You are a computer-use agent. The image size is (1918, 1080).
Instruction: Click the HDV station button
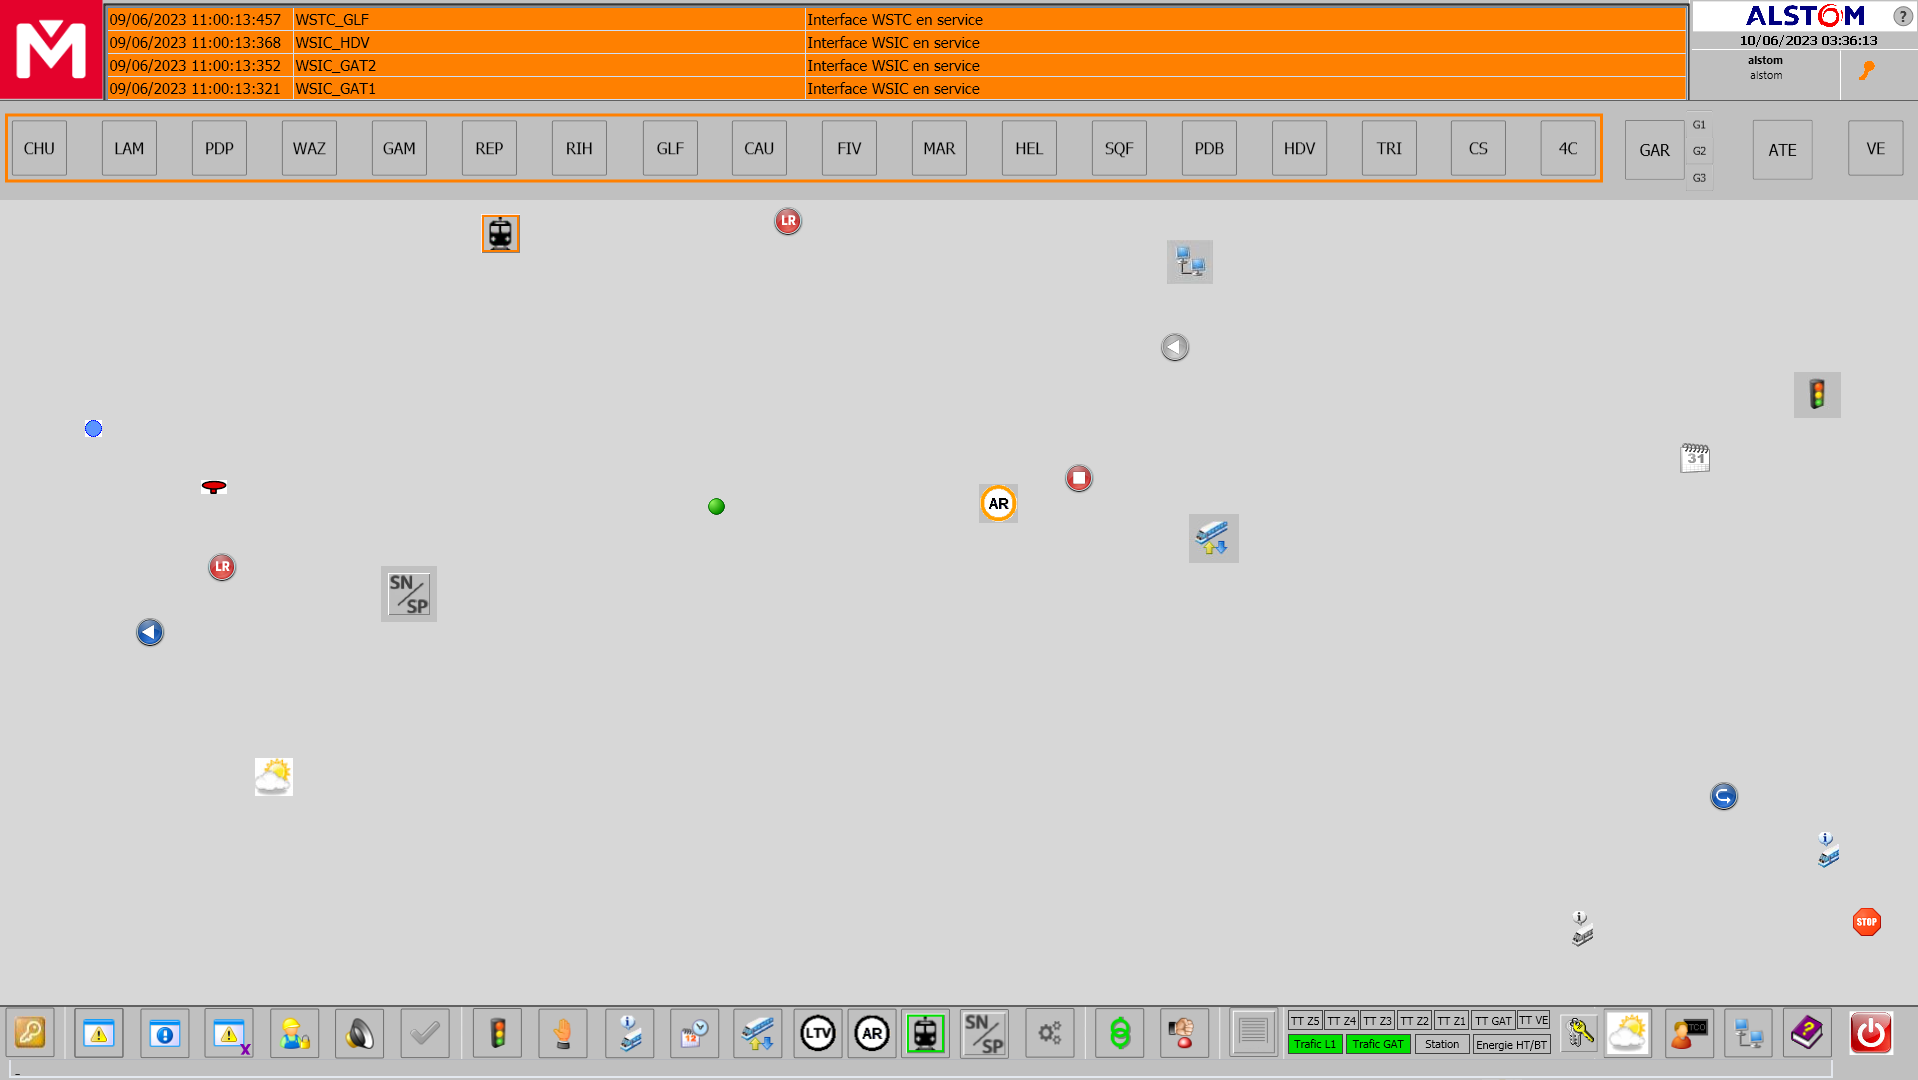pos(1298,148)
